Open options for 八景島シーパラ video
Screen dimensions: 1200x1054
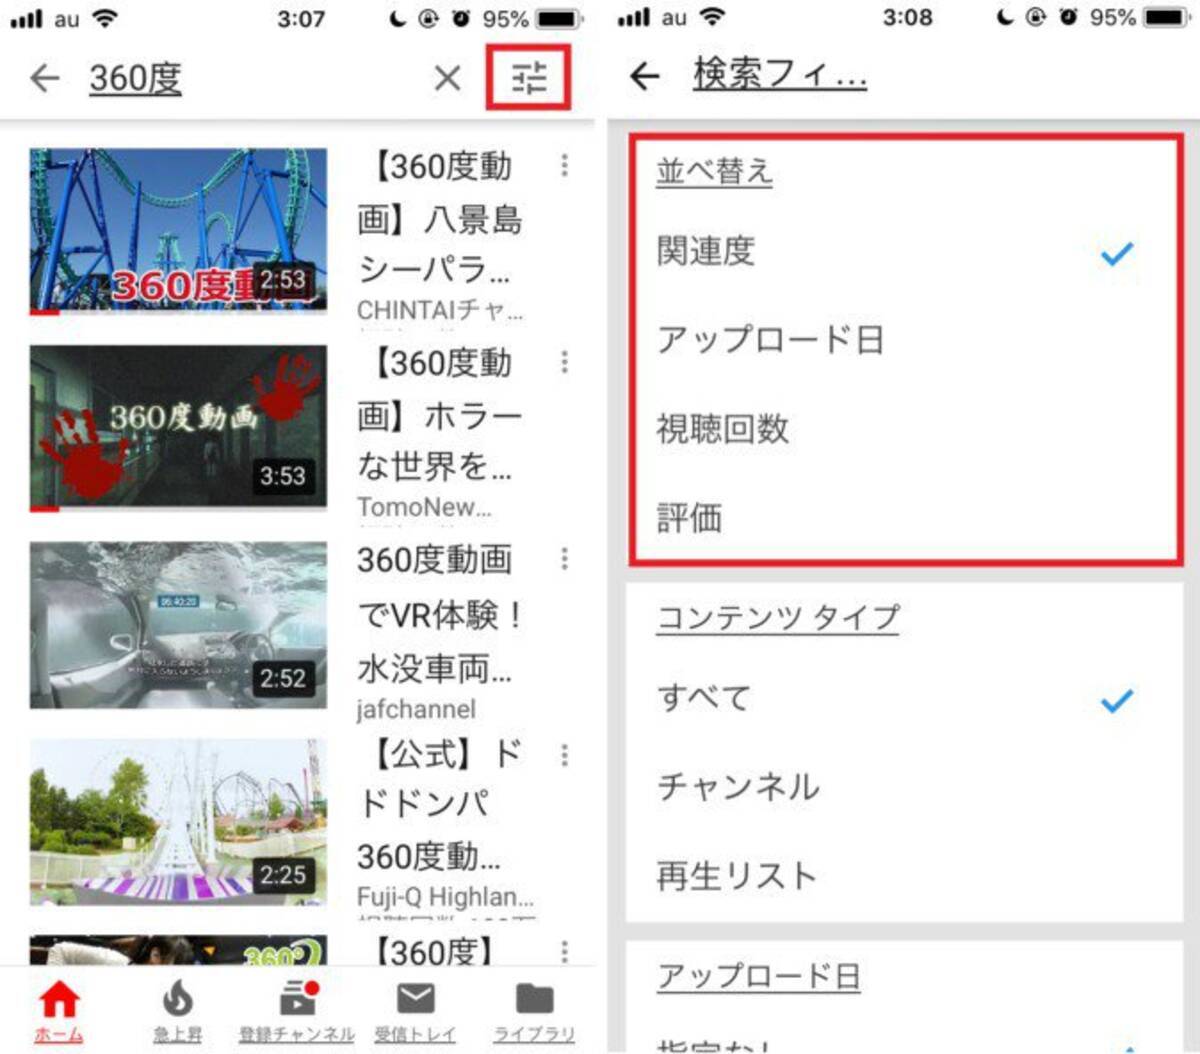coord(565,165)
